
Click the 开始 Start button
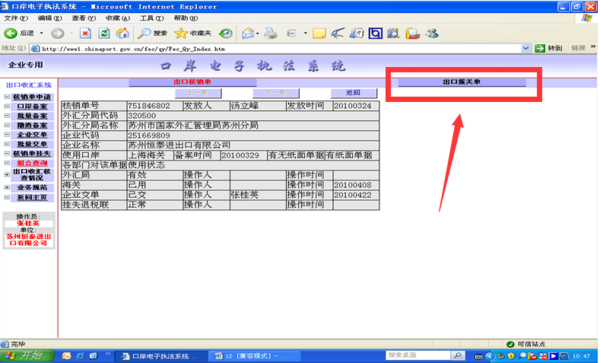tap(27, 356)
